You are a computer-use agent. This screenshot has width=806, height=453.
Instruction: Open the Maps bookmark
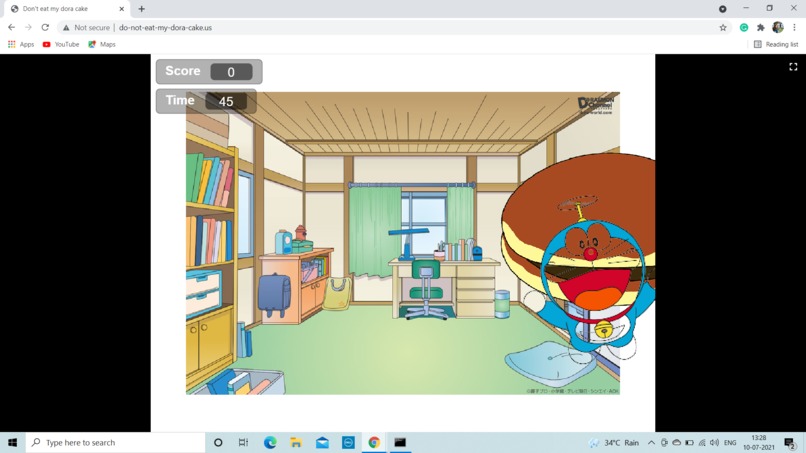[x=102, y=44]
